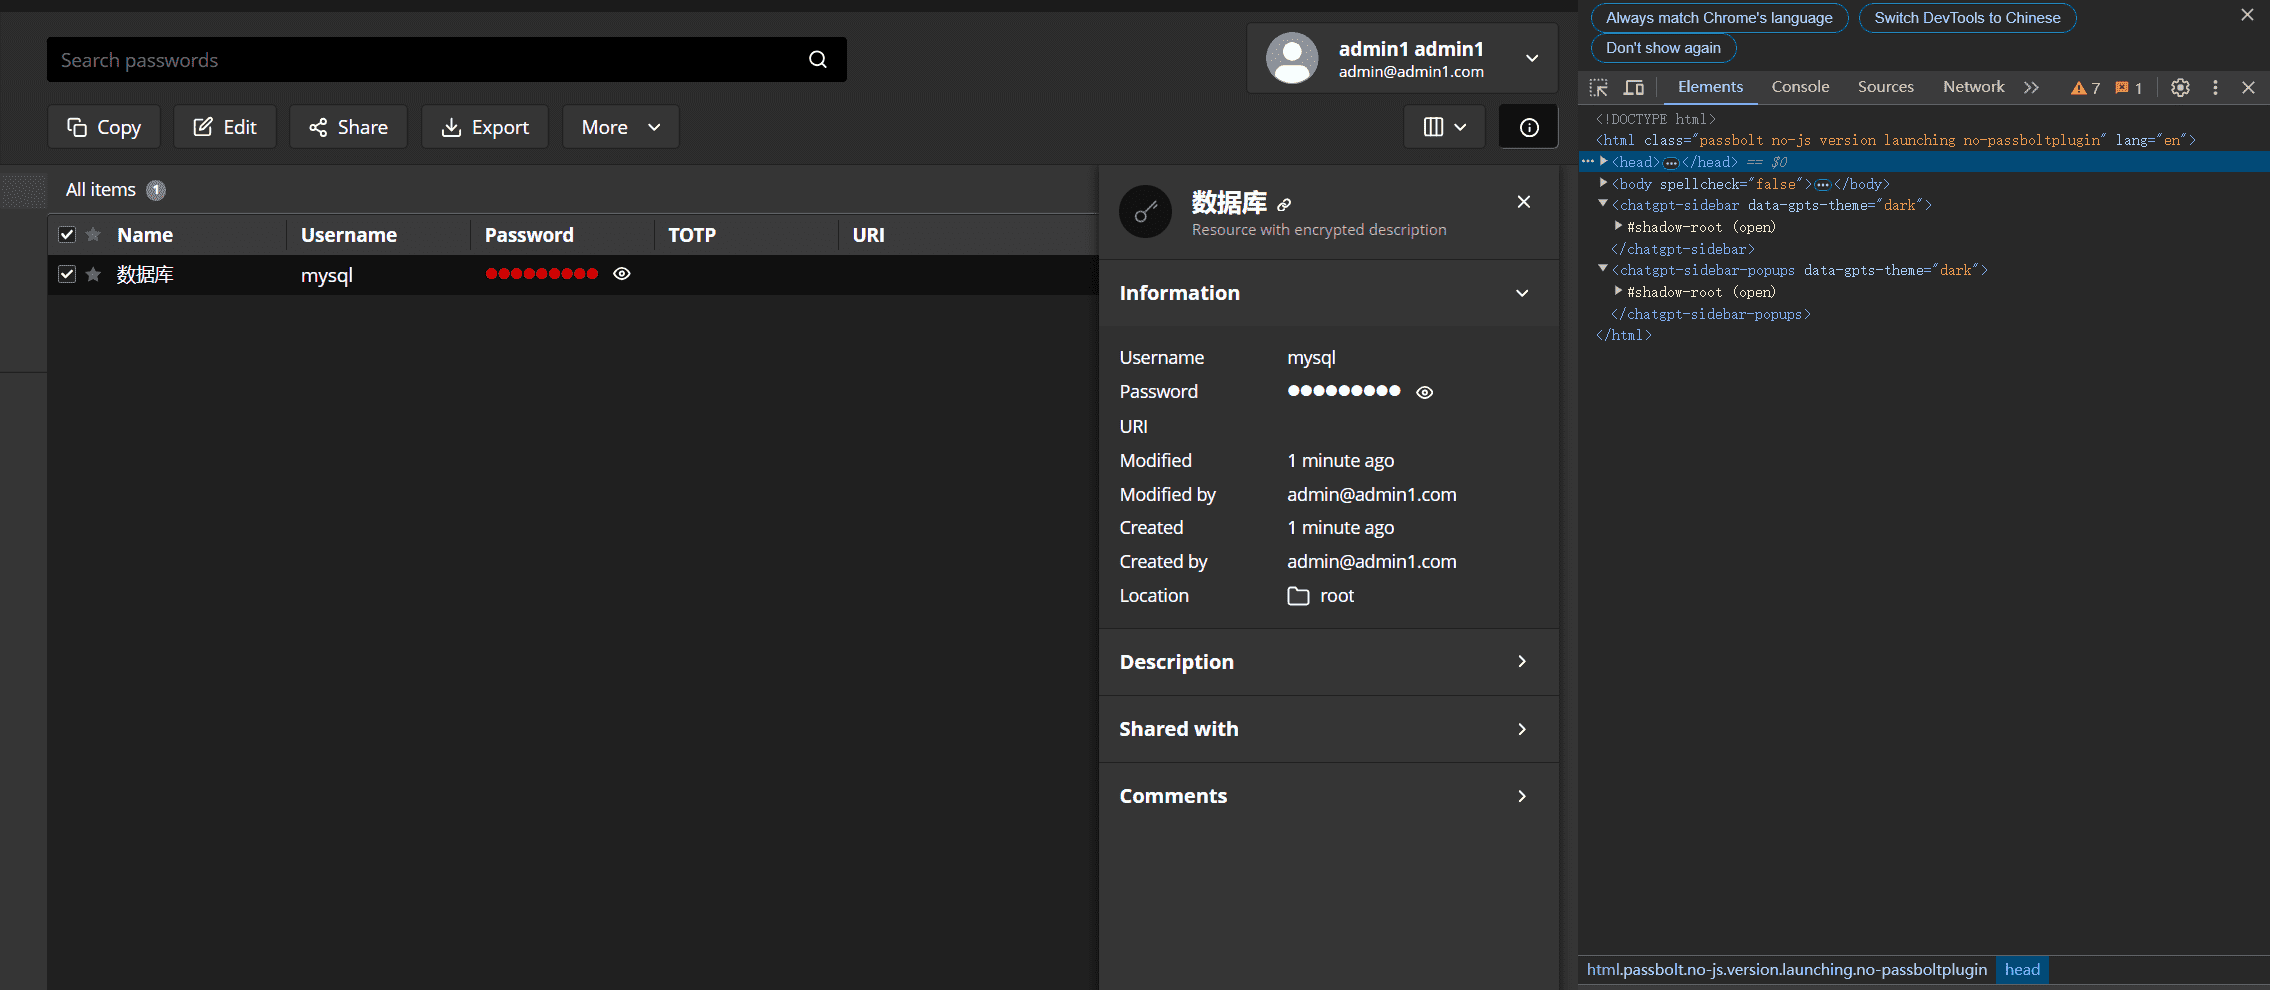The height and width of the screenshot is (990, 2270).
Task: Click Always match Chrome's language
Action: click(x=1719, y=18)
